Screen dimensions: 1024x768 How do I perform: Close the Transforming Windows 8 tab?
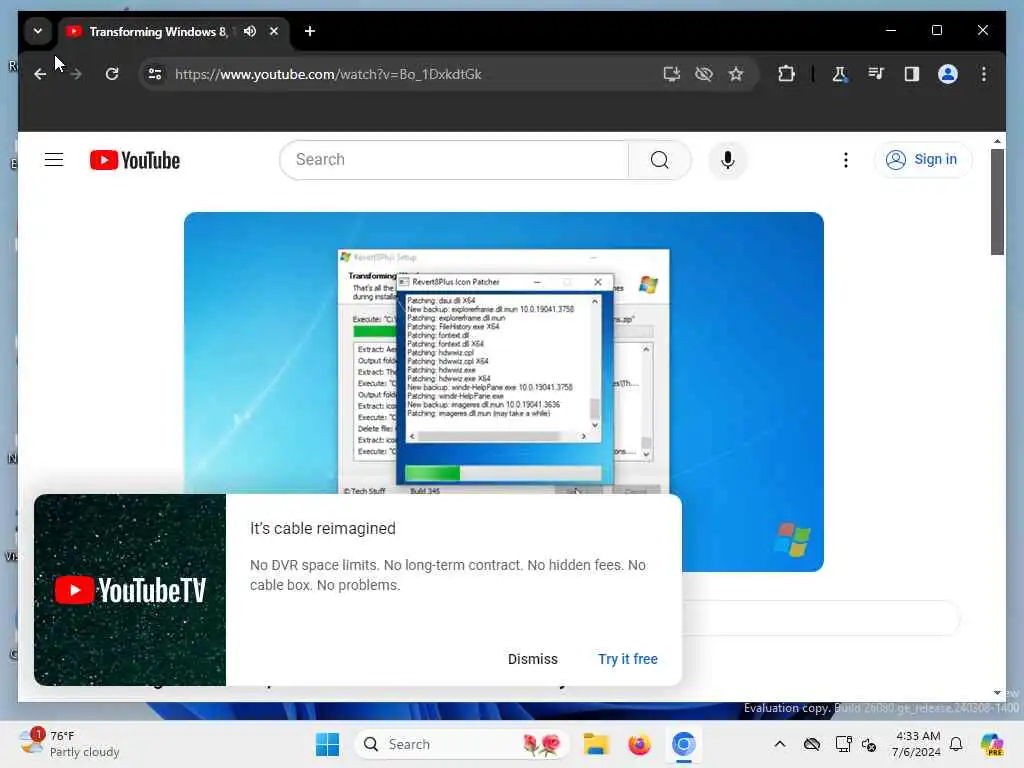pyautogui.click(x=274, y=31)
